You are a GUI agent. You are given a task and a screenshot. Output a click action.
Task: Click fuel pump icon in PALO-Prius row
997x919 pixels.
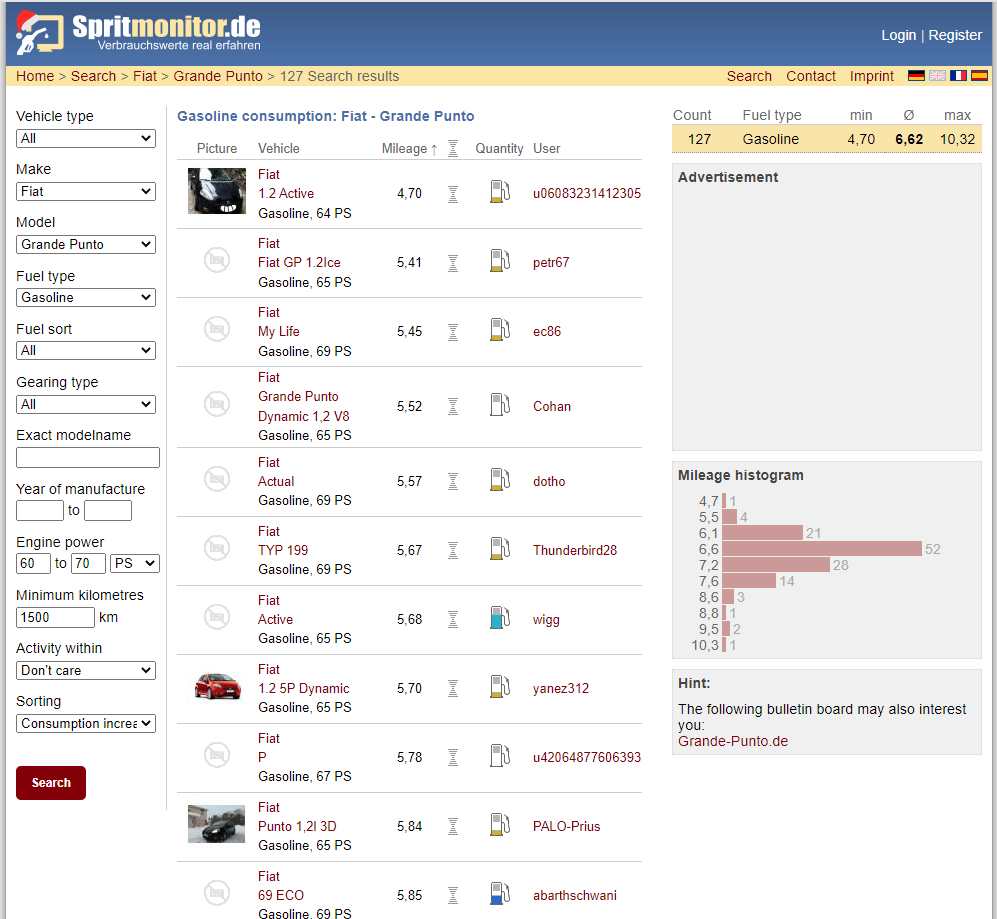[500, 825]
